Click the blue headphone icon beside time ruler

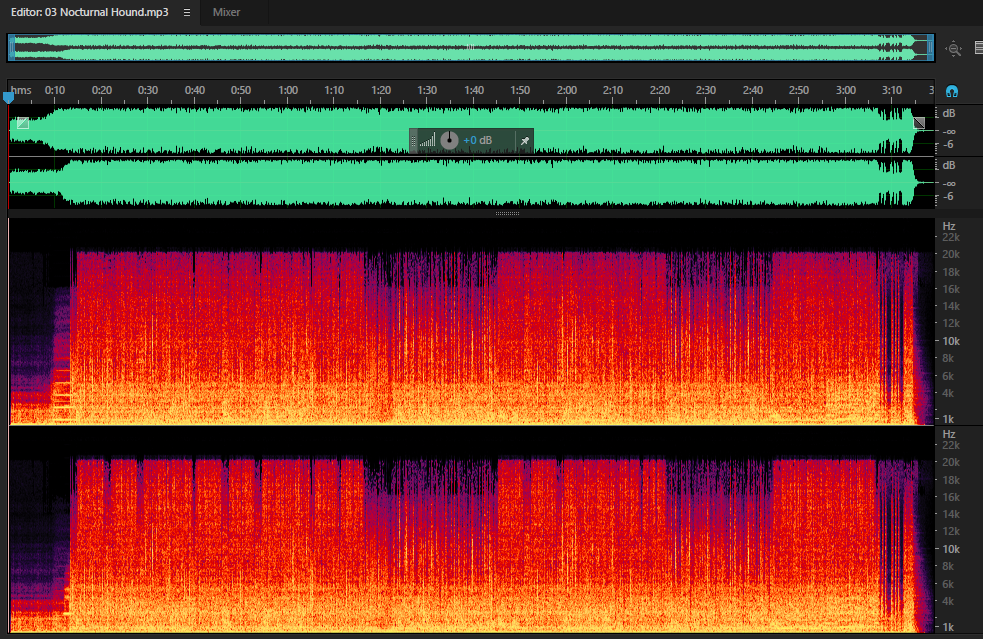coord(952,92)
